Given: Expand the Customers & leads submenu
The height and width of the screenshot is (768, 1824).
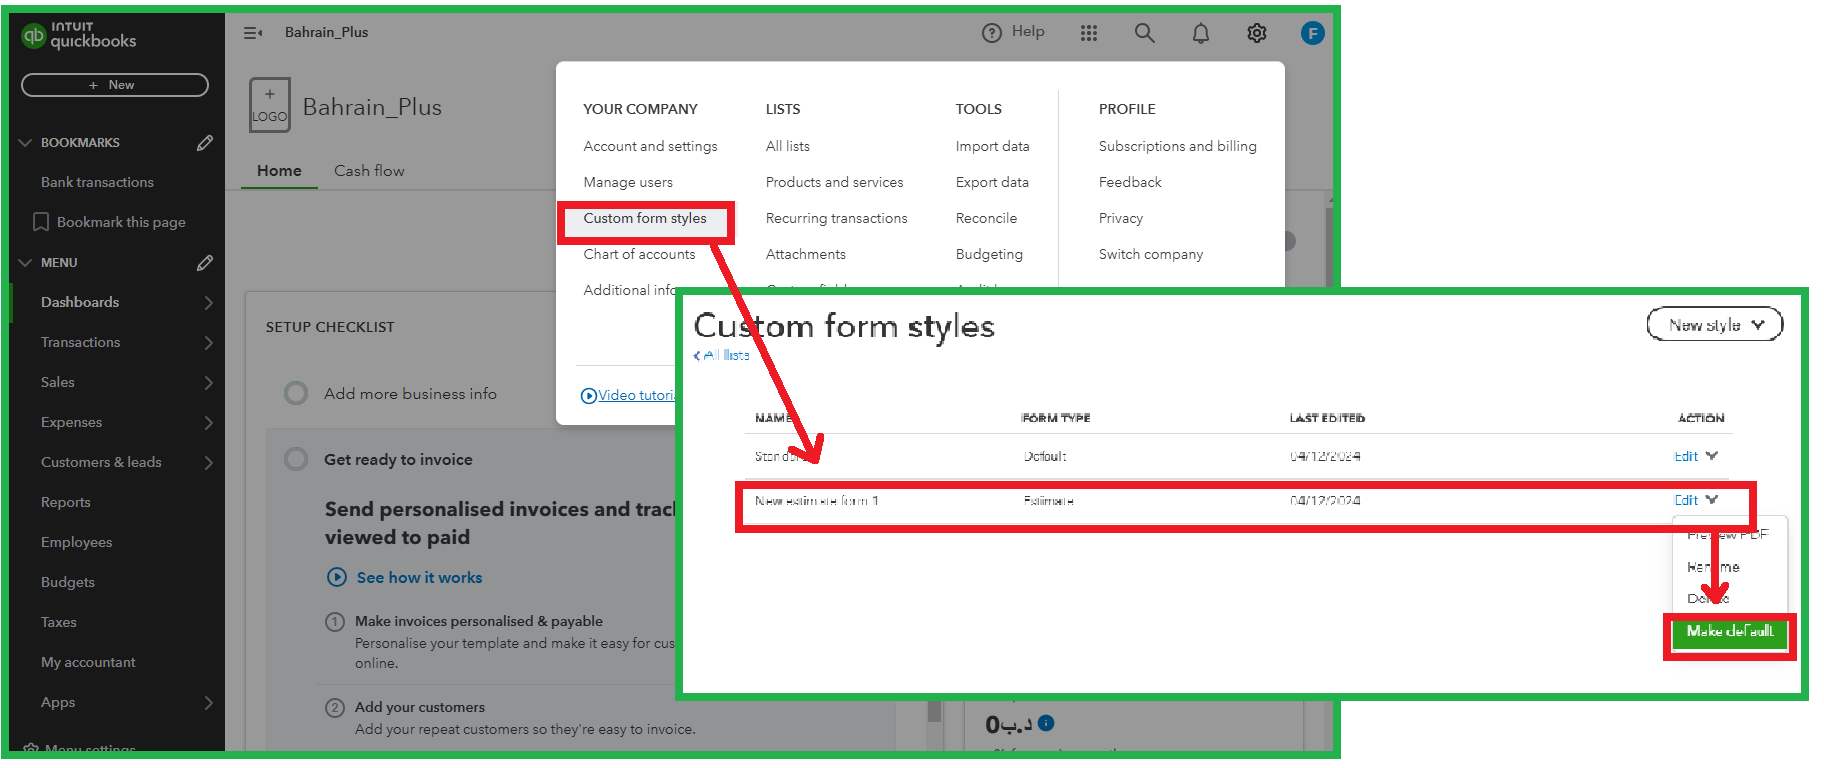Looking at the screenshot, I should click(208, 462).
